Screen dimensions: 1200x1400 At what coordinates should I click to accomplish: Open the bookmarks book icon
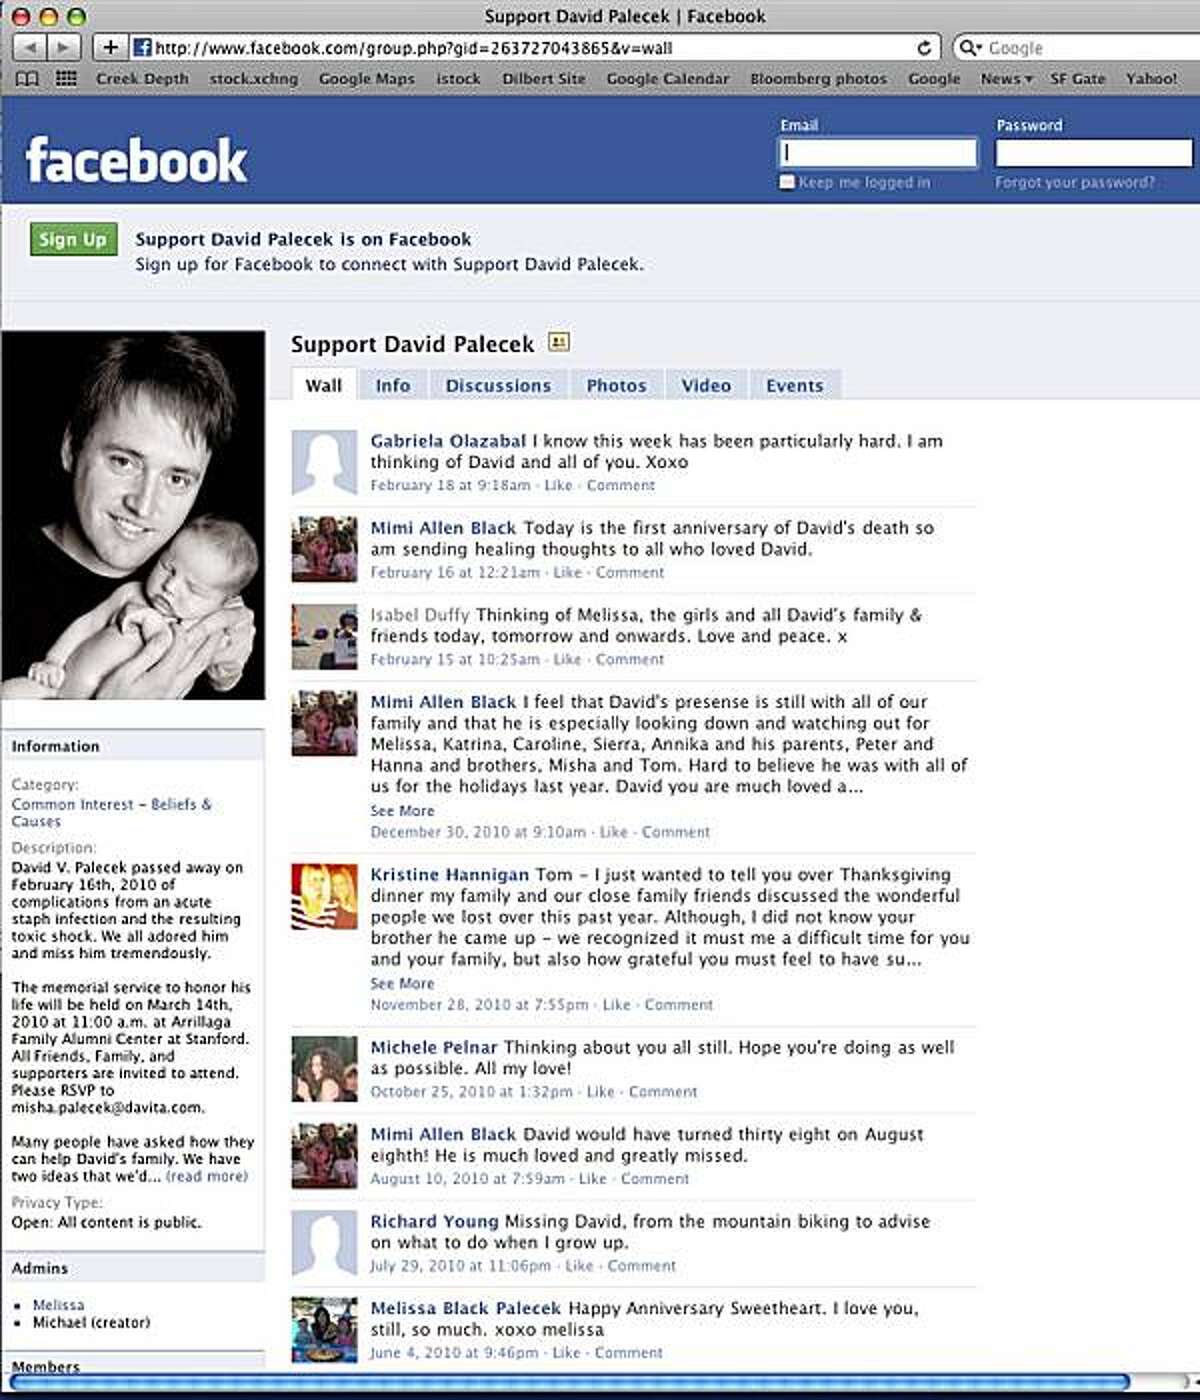point(28,78)
